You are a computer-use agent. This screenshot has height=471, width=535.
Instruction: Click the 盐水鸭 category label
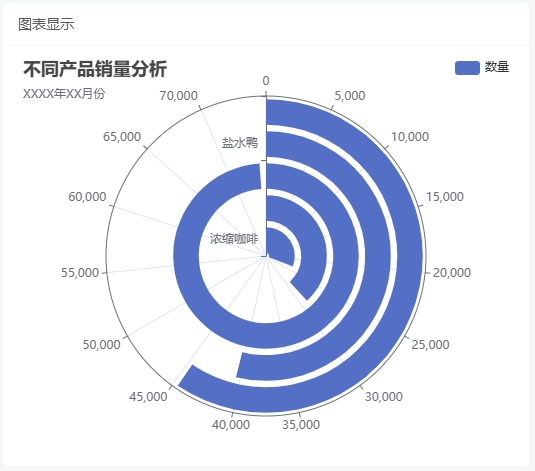click(240, 143)
